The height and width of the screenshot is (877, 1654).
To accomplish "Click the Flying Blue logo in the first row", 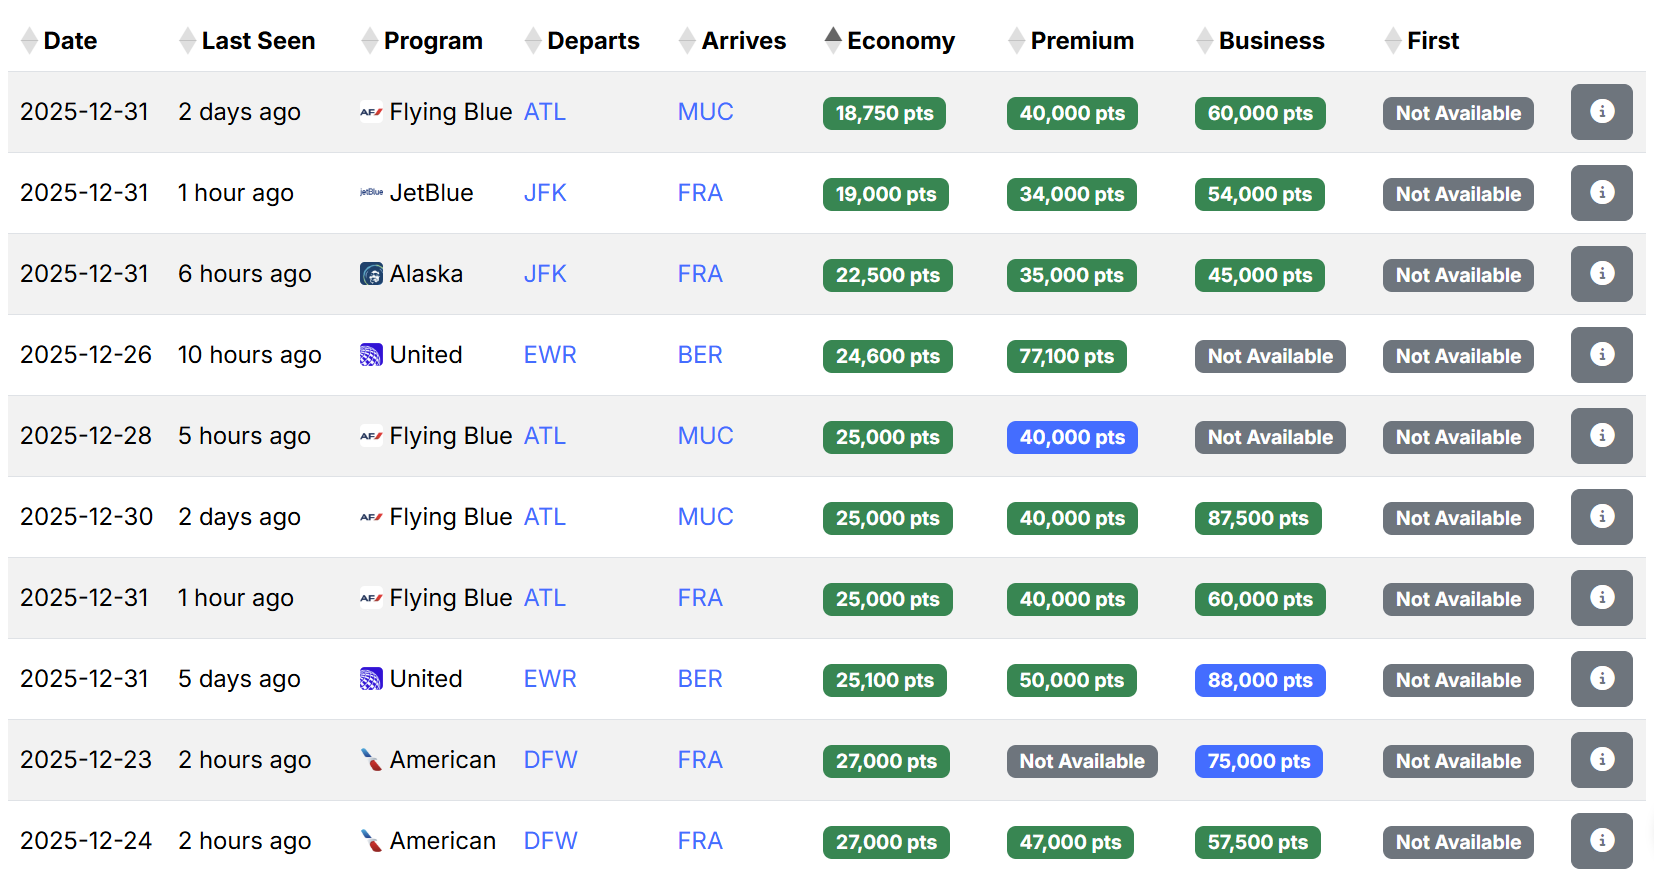I will coord(371,112).
